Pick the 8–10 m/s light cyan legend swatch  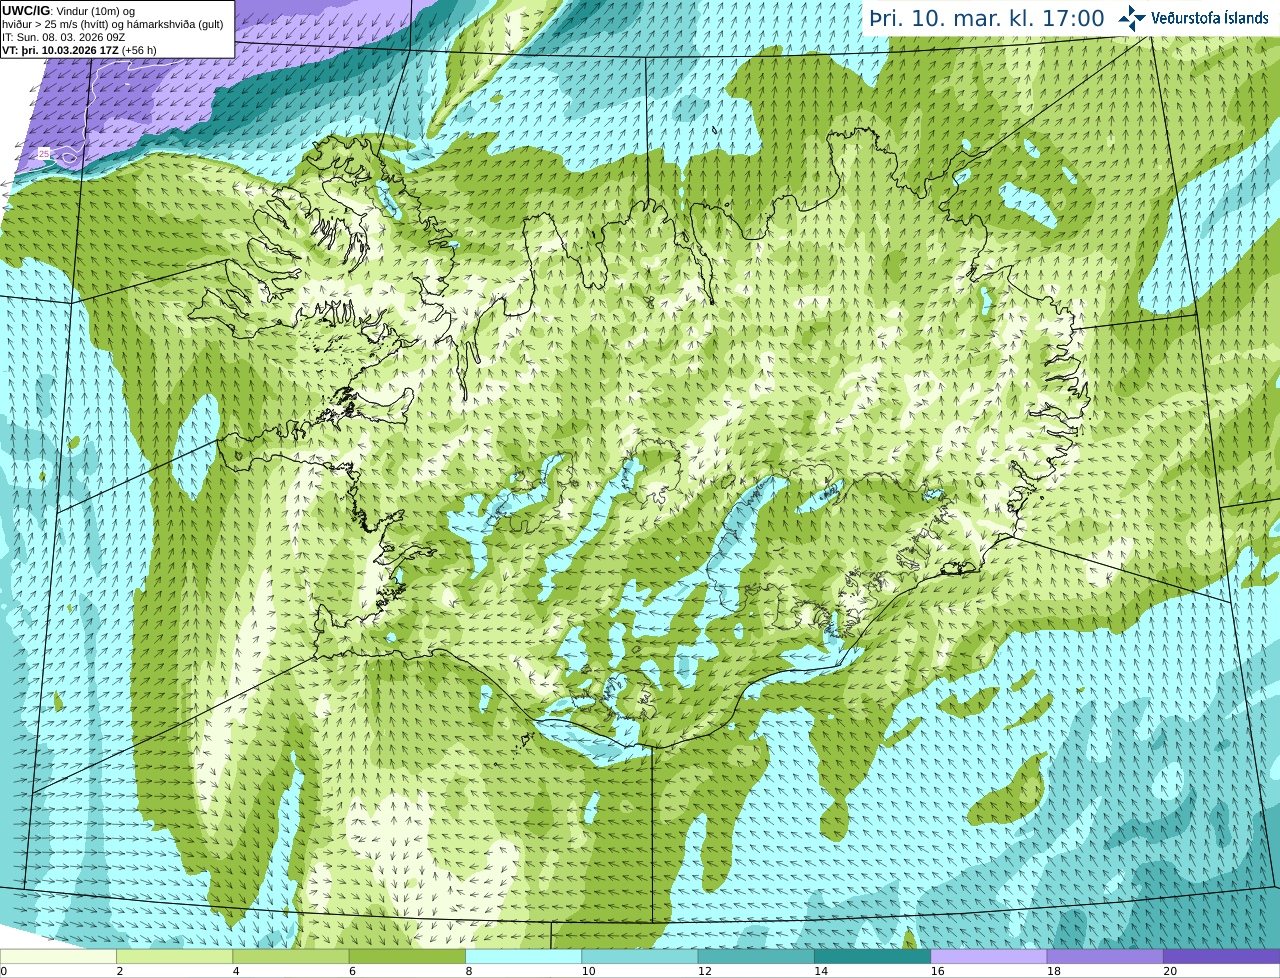(523, 956)
